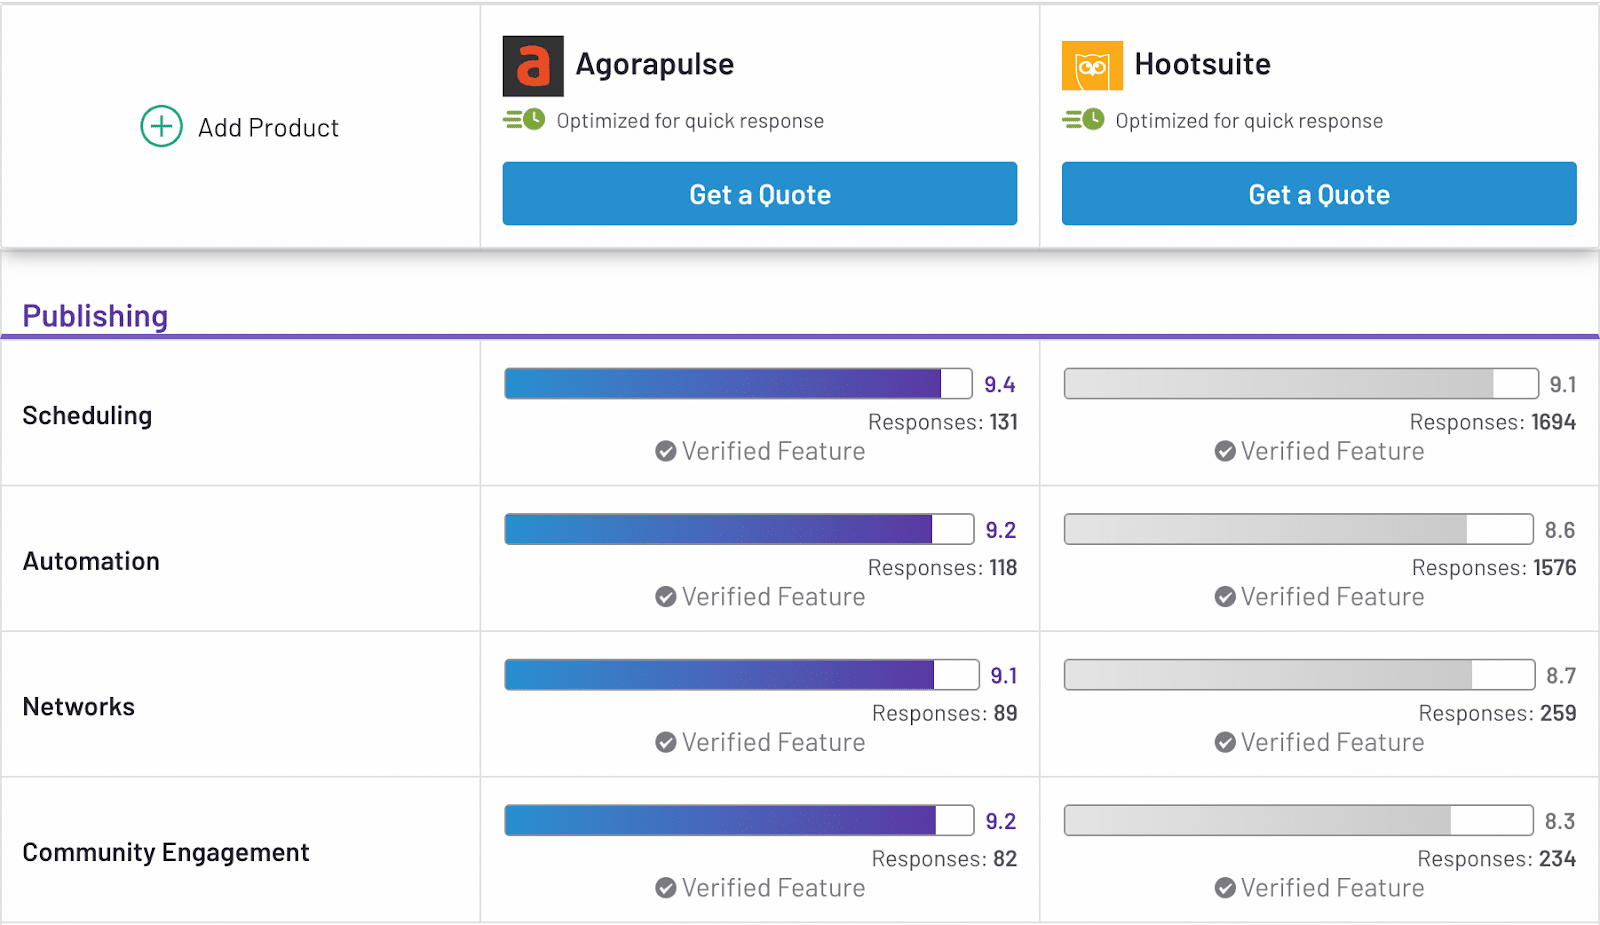Click Agorapulse Scheduling rating bar
The width and height of the screenshot is (1600, 925).
[x=738, y=384]
